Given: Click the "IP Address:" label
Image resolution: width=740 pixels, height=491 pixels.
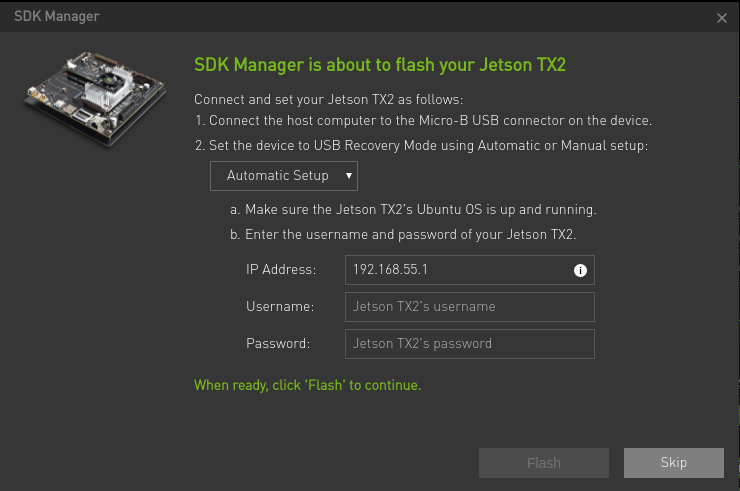Looking at the screenshot, I should pyautogui.click(x=281, y=270).
